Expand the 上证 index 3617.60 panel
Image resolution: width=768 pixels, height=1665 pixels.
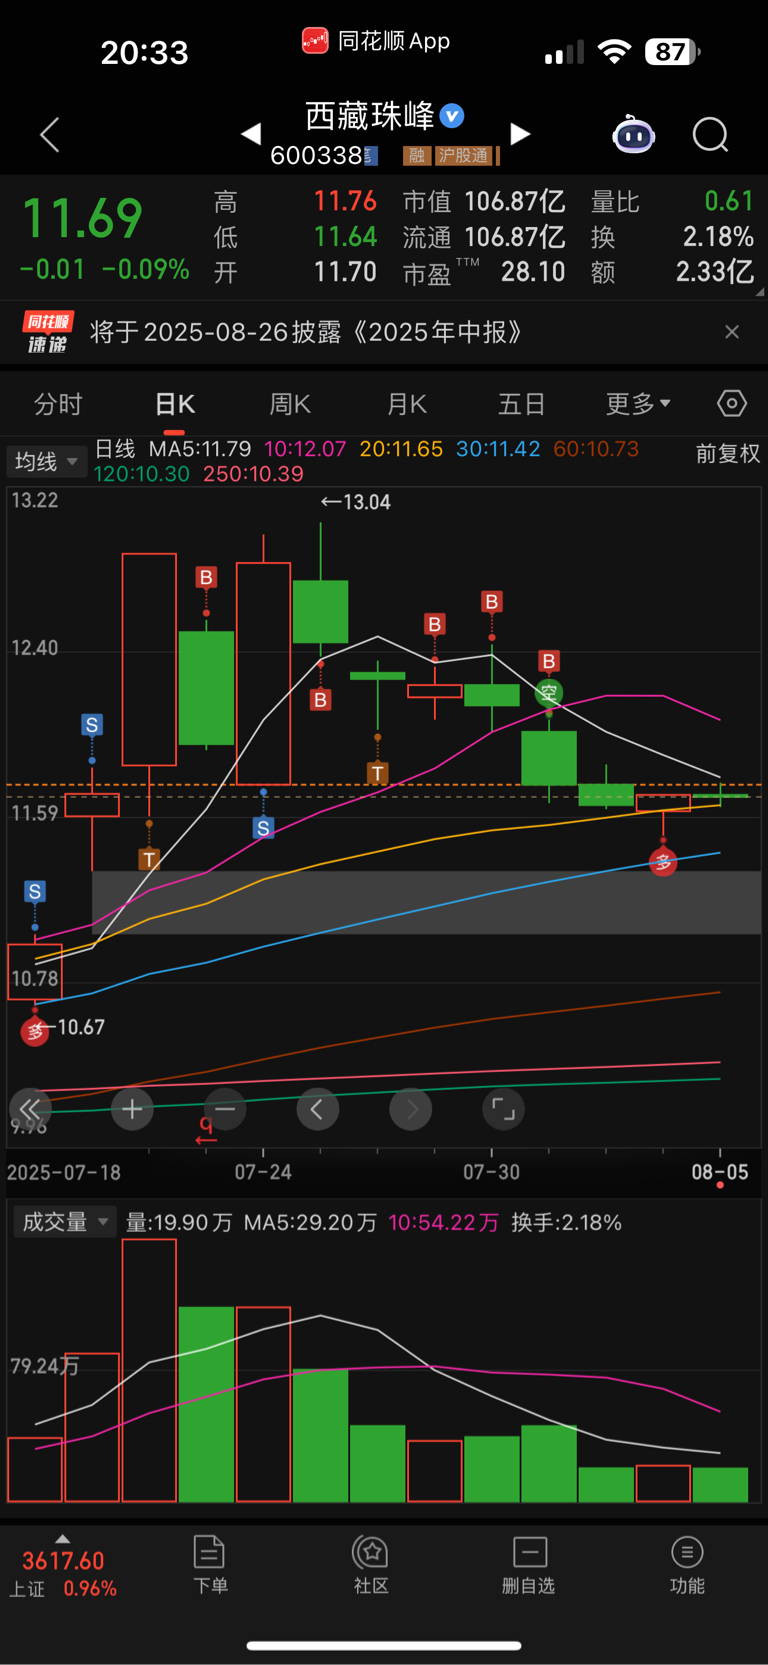[62, 1568]
